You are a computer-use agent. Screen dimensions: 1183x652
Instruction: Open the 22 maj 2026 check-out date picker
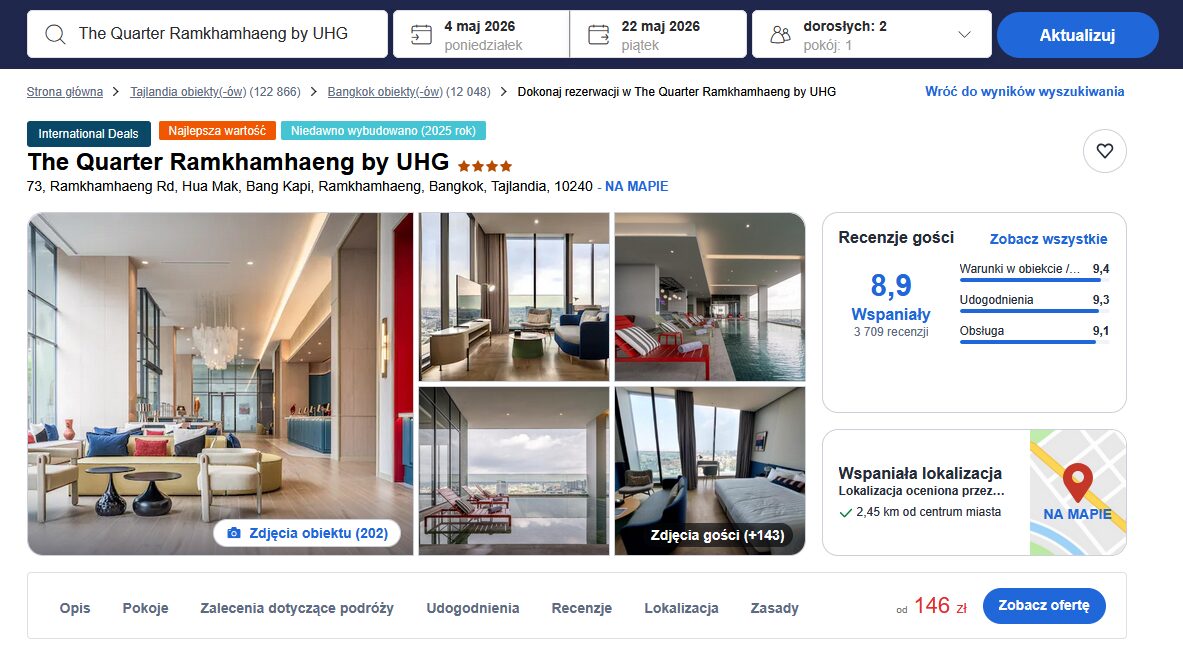coord(658,35)
